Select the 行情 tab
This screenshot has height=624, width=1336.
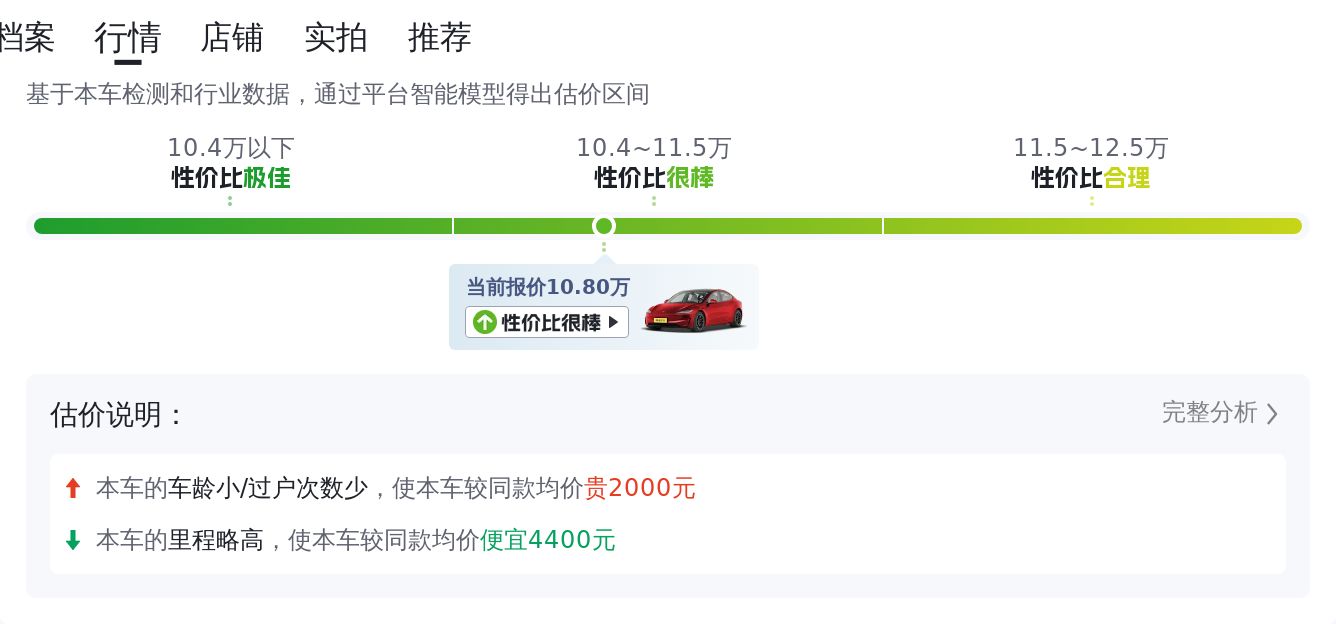[x=128, y=38]
